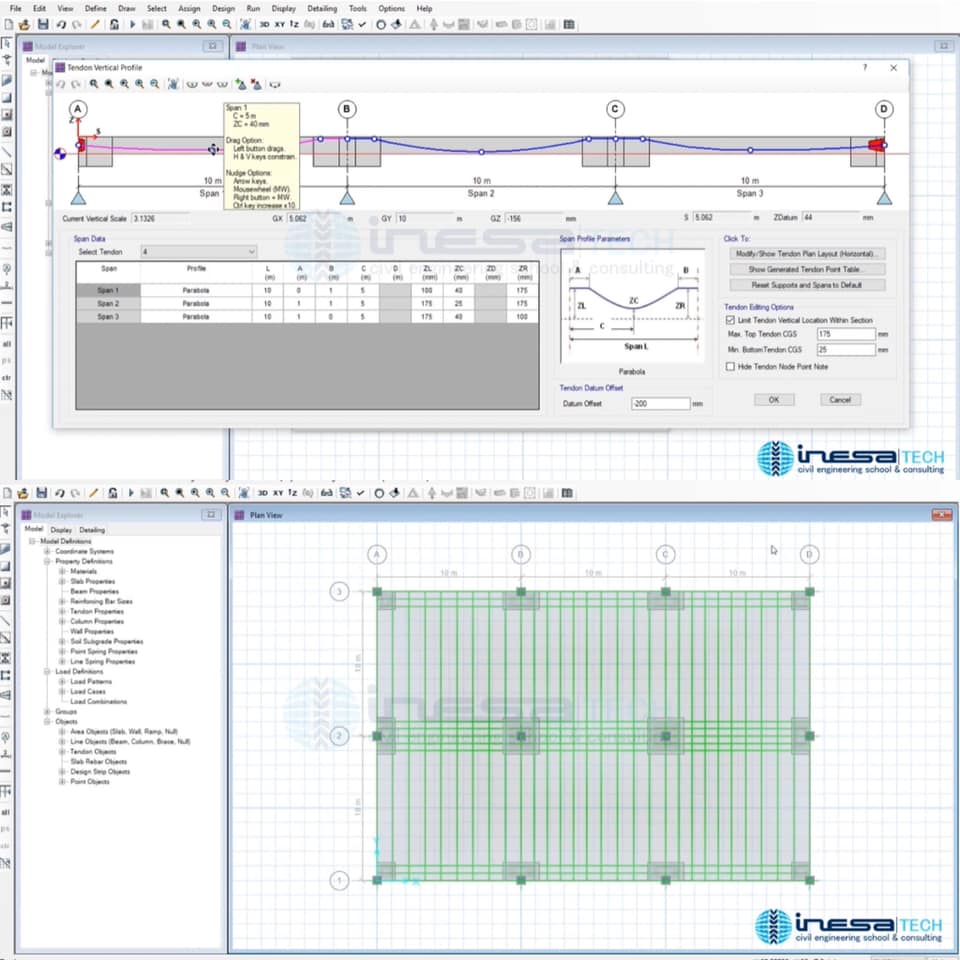Click the Save icon directly under the menu bar

(43, 24)
